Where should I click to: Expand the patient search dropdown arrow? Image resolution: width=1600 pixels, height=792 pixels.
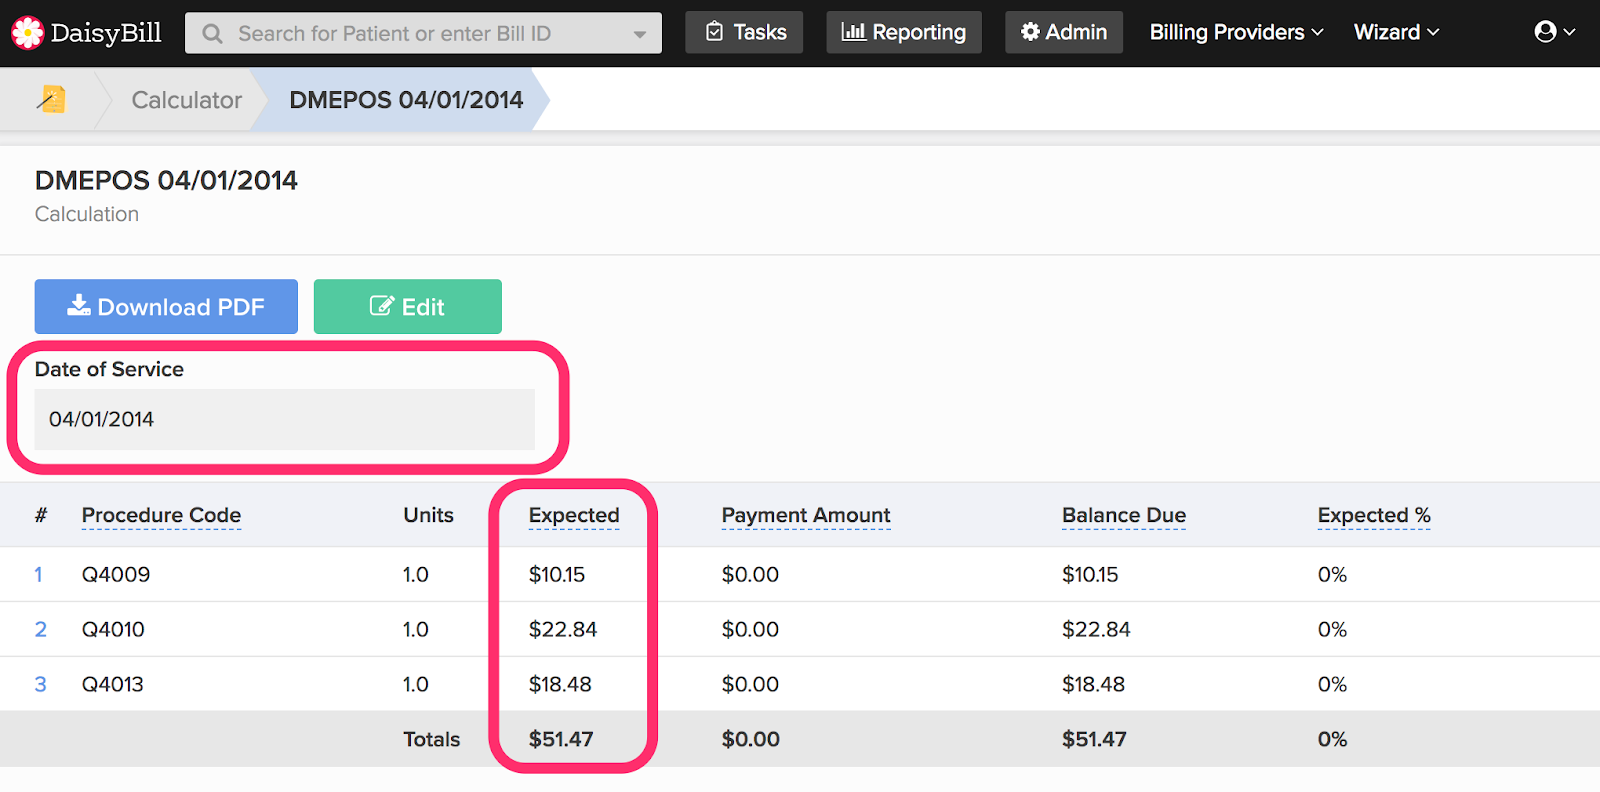(x=639, y=34)
